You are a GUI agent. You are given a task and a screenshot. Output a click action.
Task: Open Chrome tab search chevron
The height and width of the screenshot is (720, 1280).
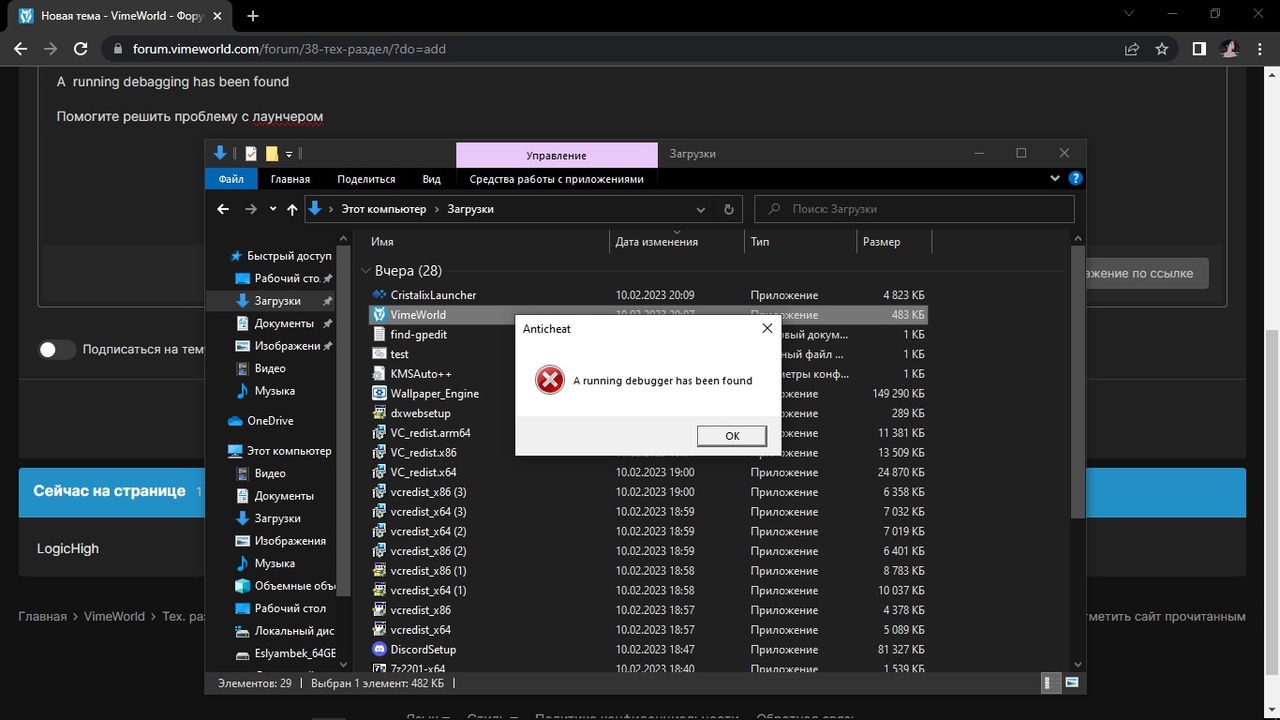(x=1127, y=14)
